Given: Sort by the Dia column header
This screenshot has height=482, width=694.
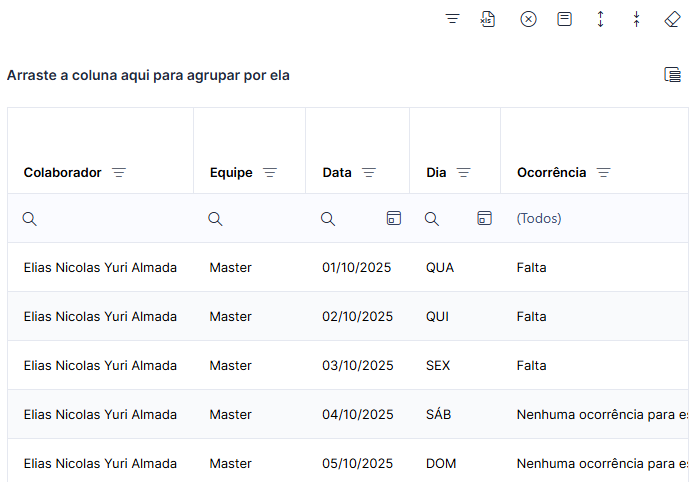Looking at the screenshot, I should [436, 173].
